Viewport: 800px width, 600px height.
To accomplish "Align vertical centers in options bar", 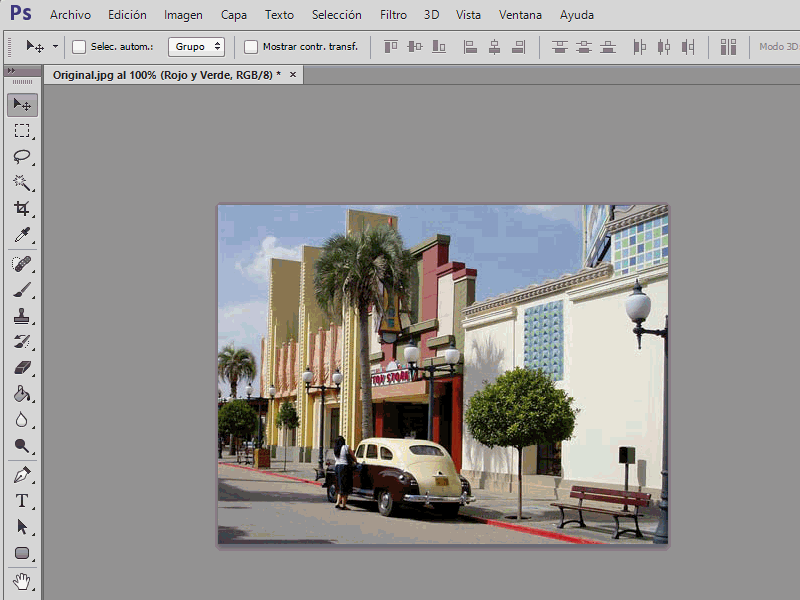I will (415, 47).
